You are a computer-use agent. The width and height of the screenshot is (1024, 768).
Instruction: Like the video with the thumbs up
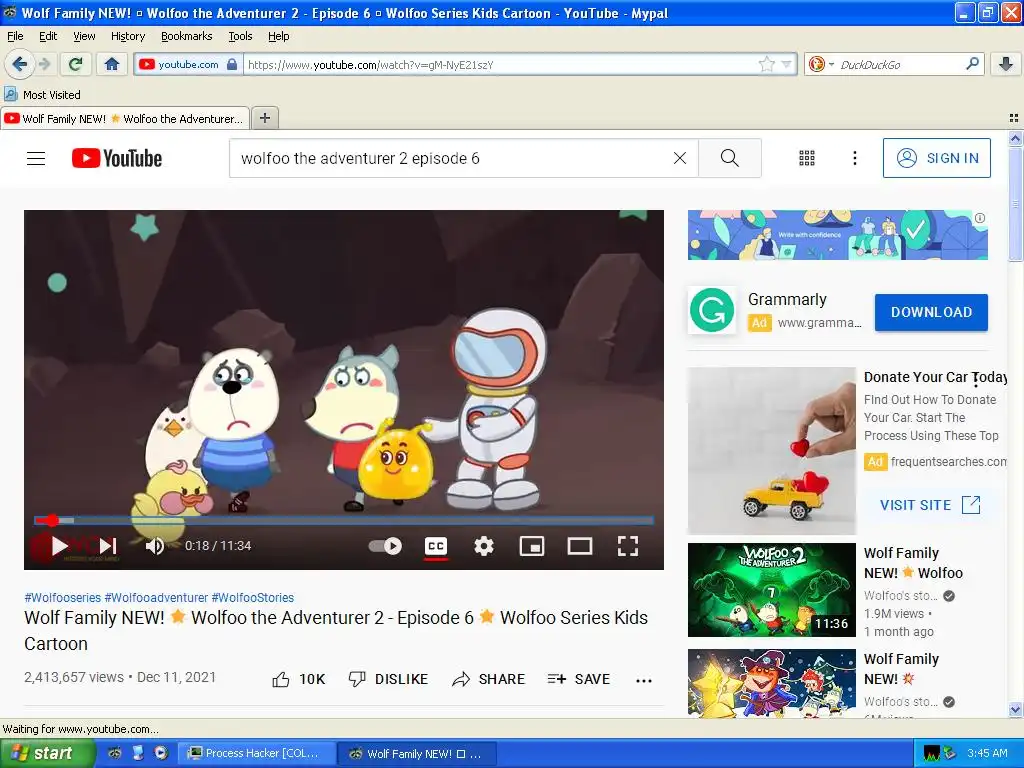coord(281,679)
